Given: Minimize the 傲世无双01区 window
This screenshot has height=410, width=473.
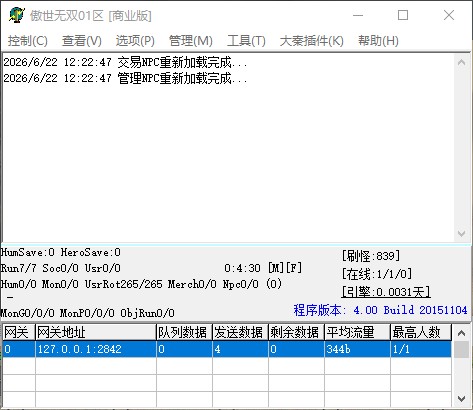Looking at the screenshot, I should tap(358, 15).
